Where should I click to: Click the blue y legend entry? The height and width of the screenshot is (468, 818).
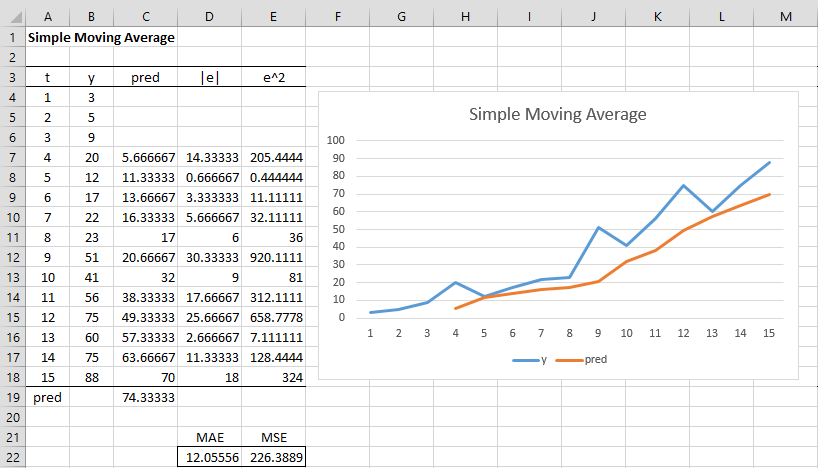[x=530, y=360]
